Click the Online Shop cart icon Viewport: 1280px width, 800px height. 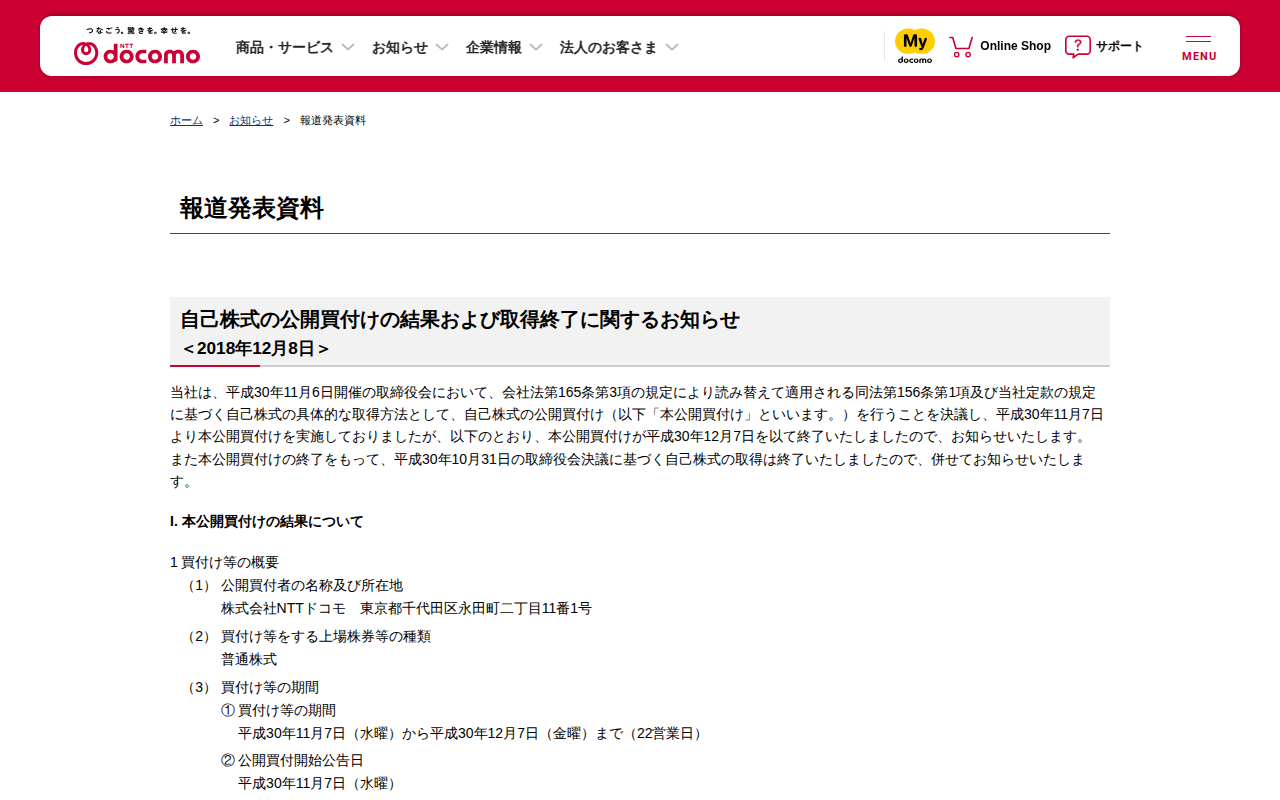click(x=961, y=46)
